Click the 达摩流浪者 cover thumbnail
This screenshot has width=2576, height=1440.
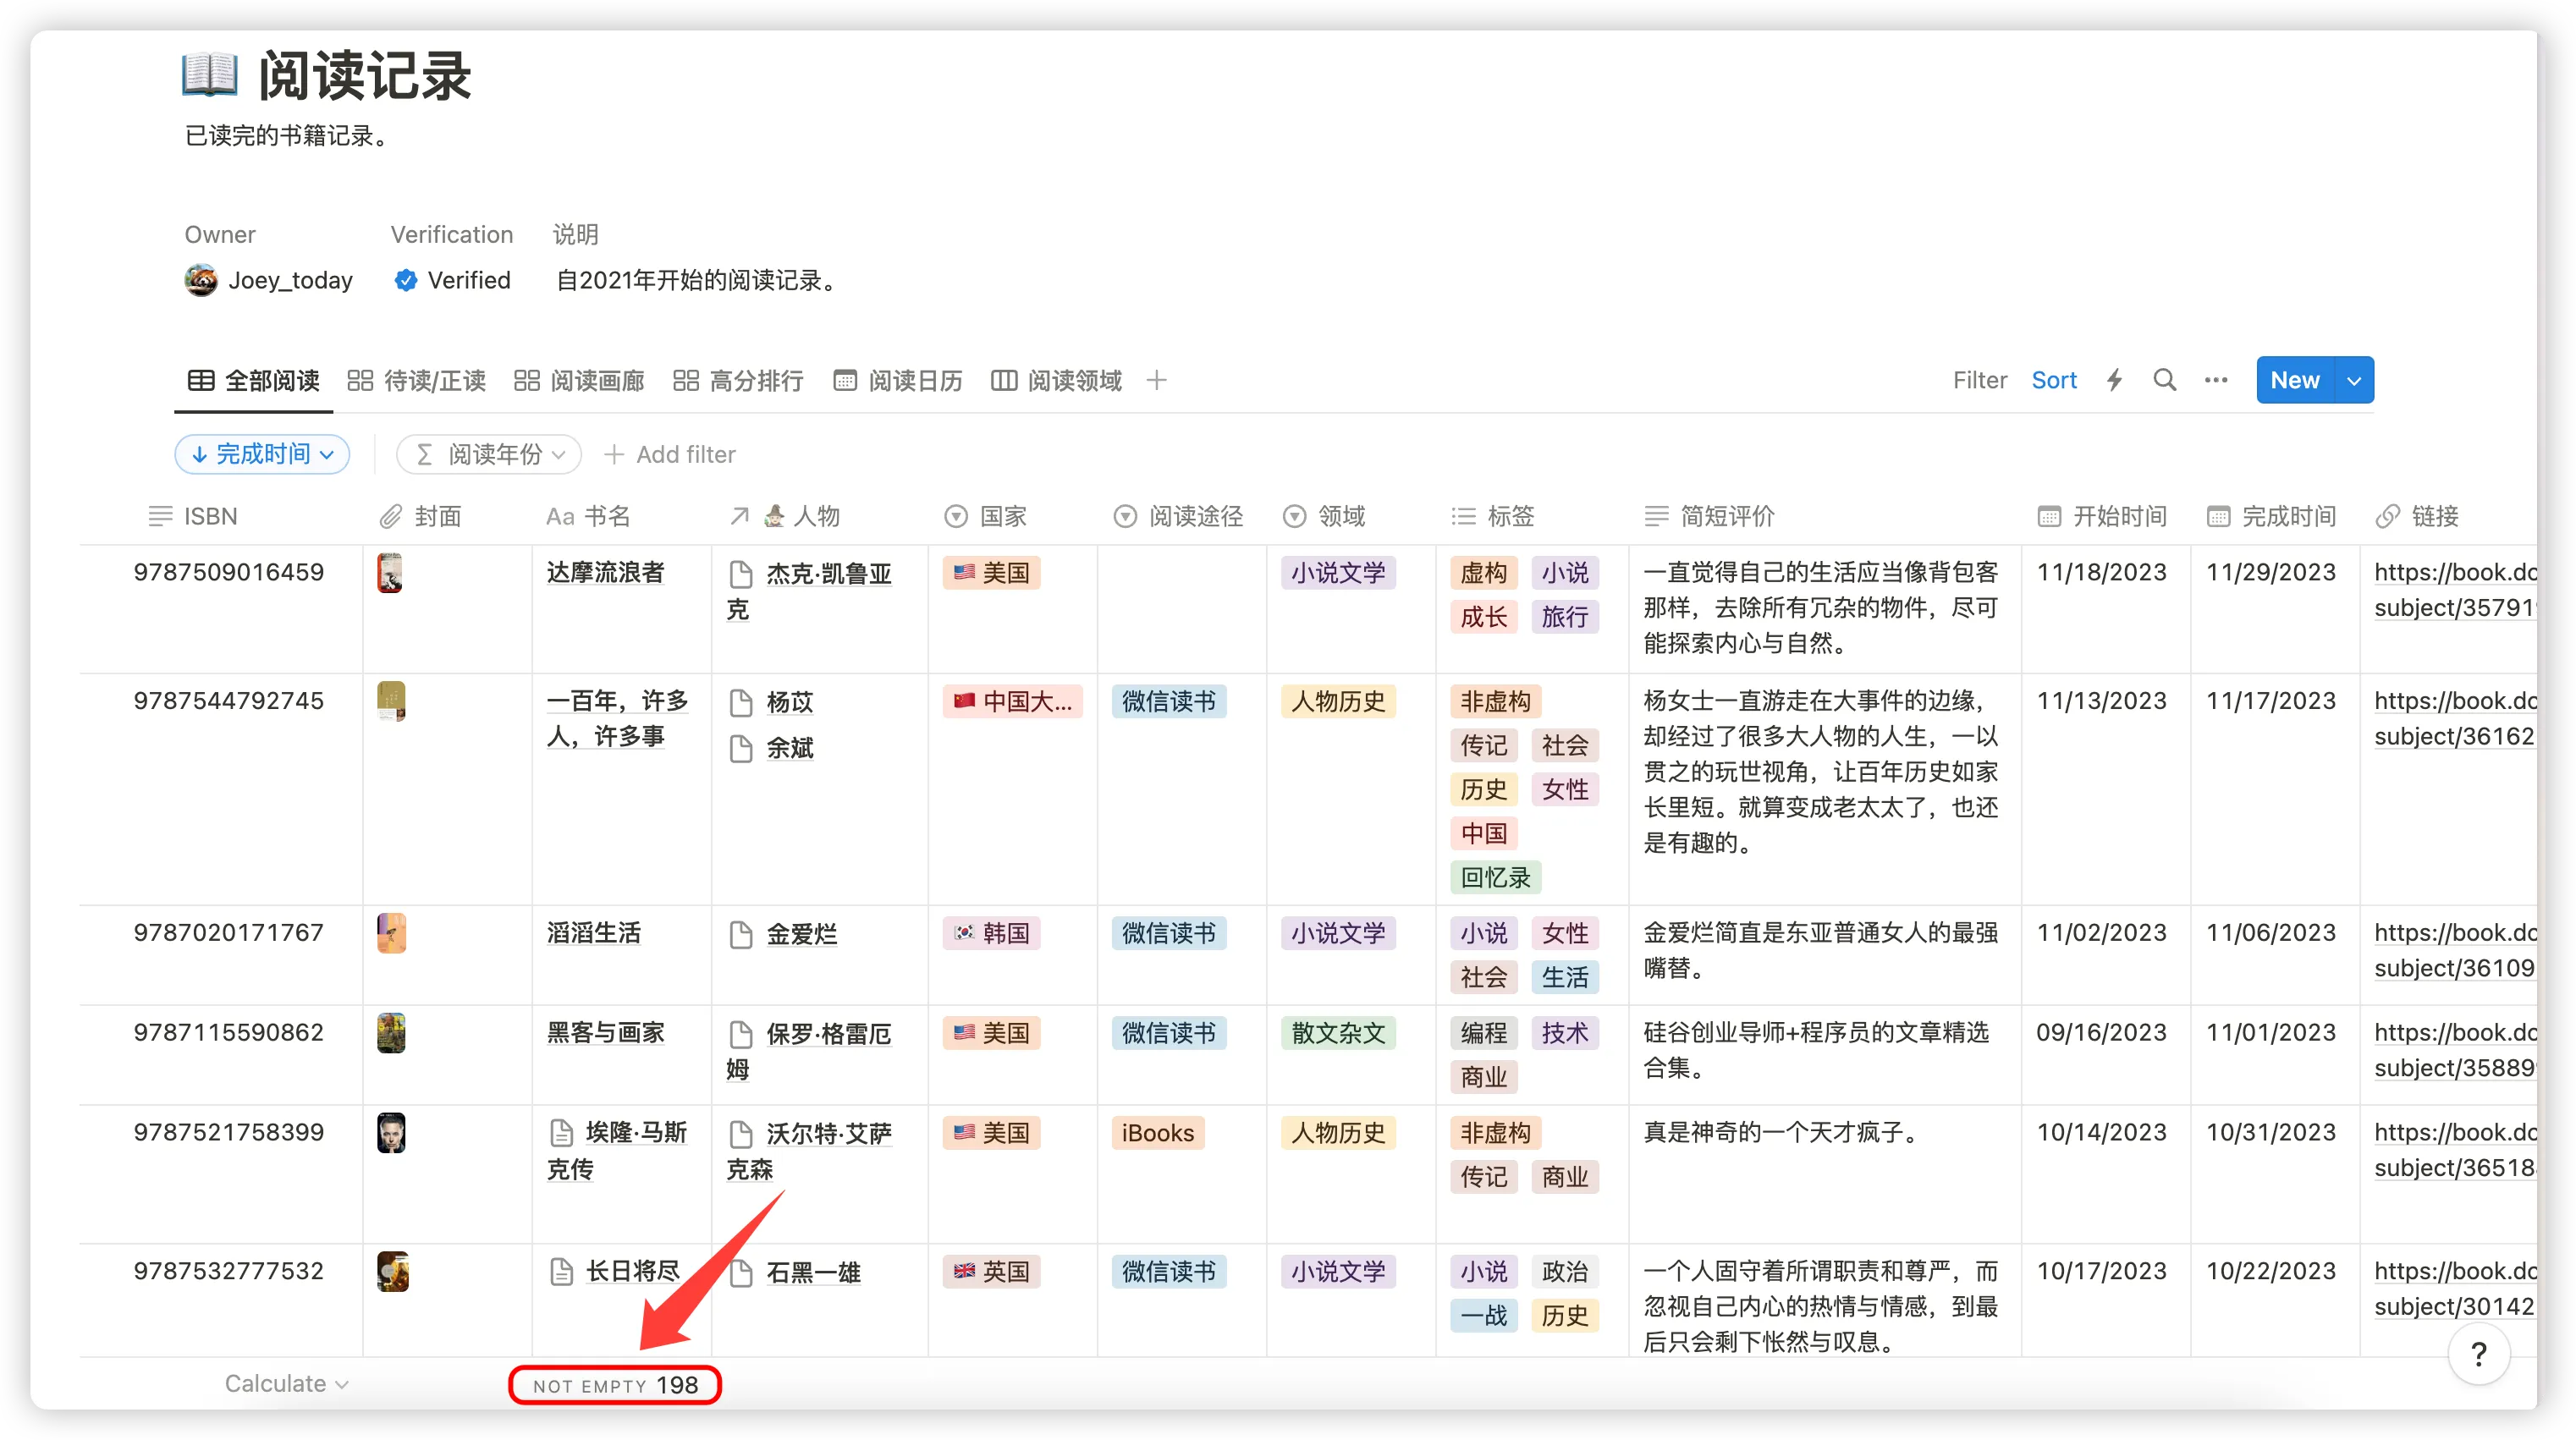tap(390, 573)
